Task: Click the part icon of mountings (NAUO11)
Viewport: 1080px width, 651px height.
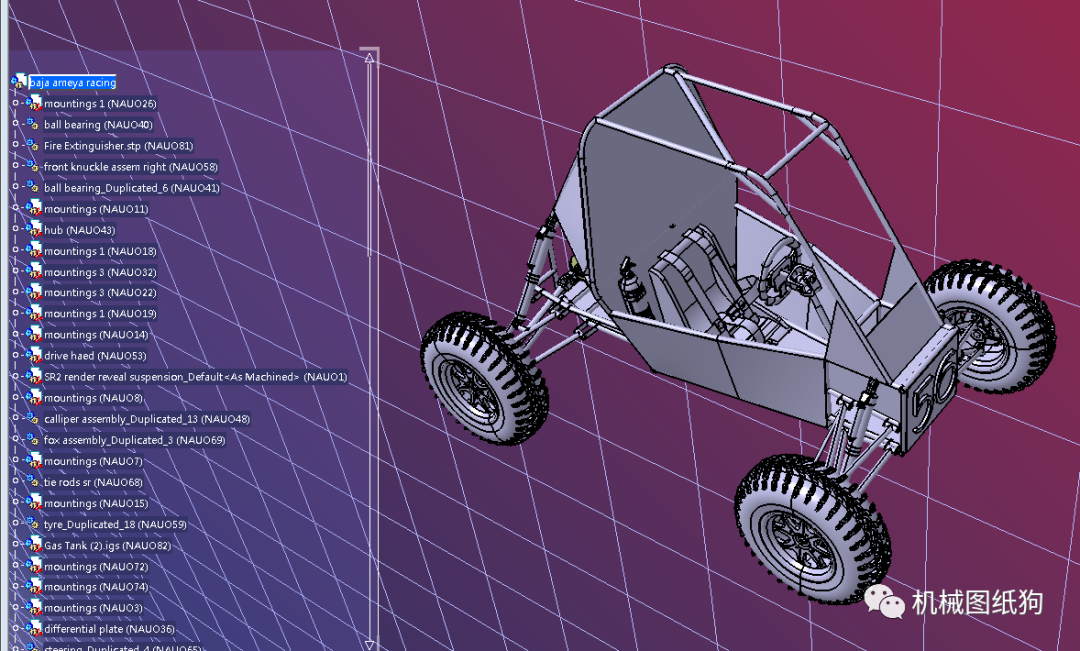Action: click(34, 209)
